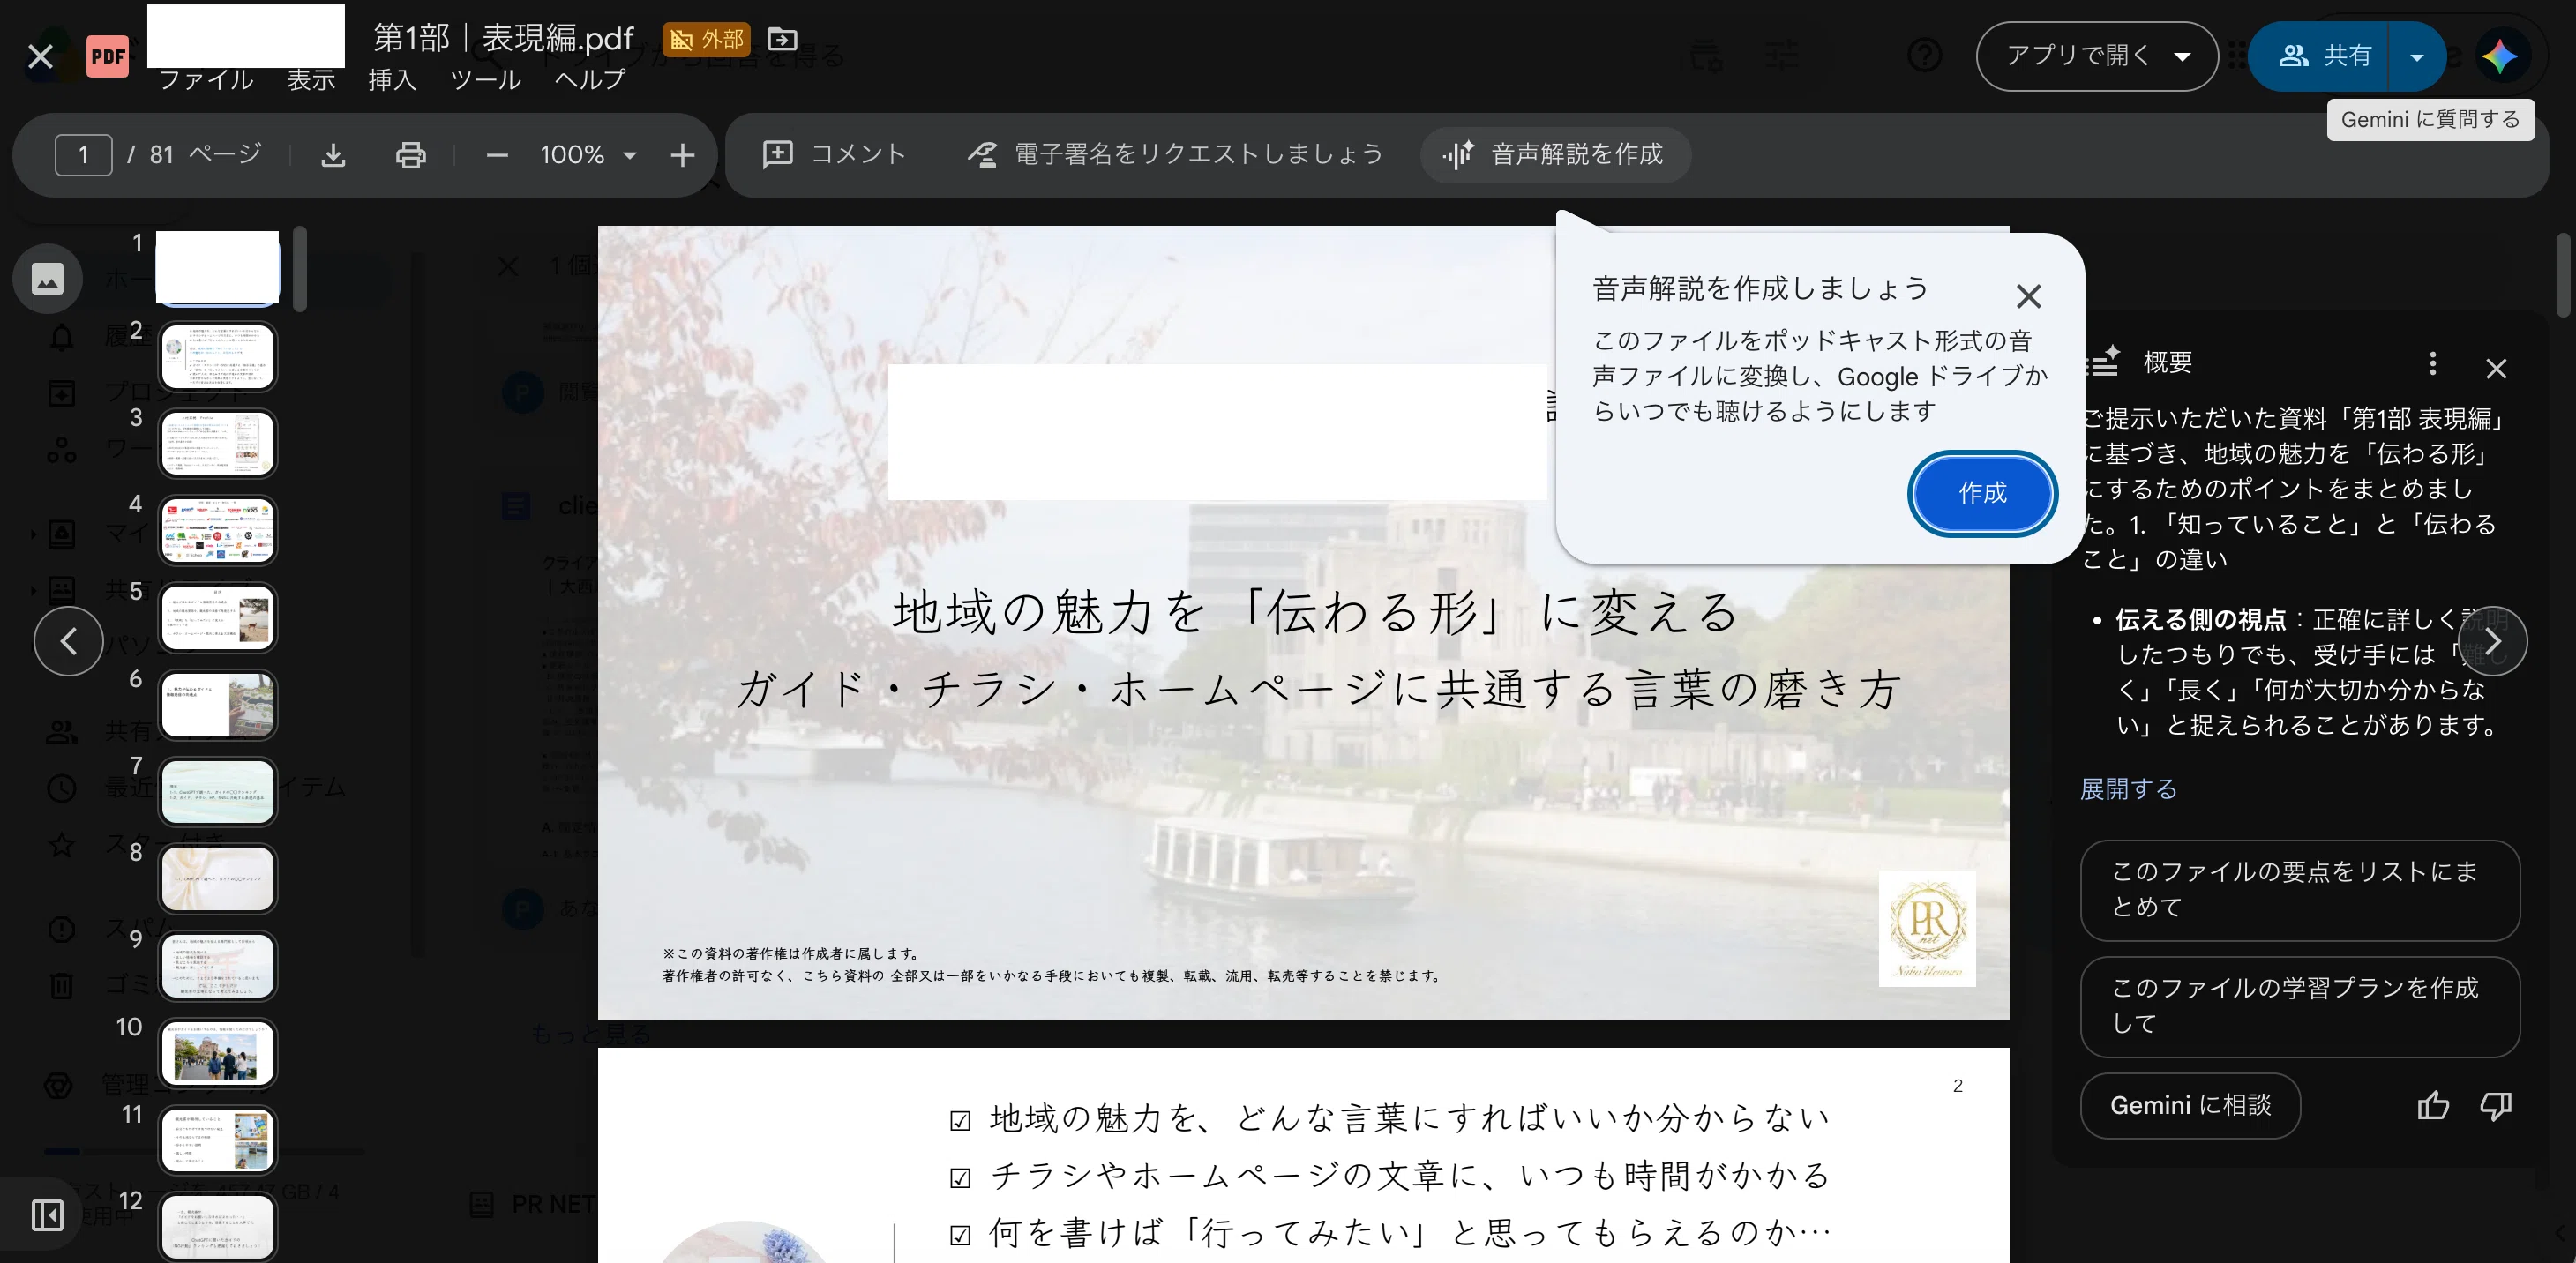2576x1263 pixels.
Task: Select page 1 thumbnail
Action: [217, 268]
